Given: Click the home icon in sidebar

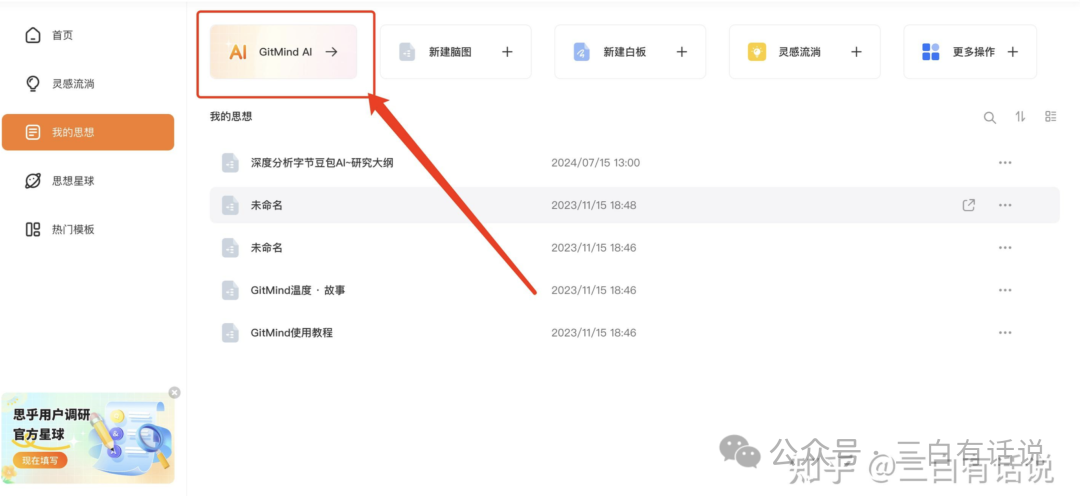Looking at the screenshot, I should (x=32, y=35).
